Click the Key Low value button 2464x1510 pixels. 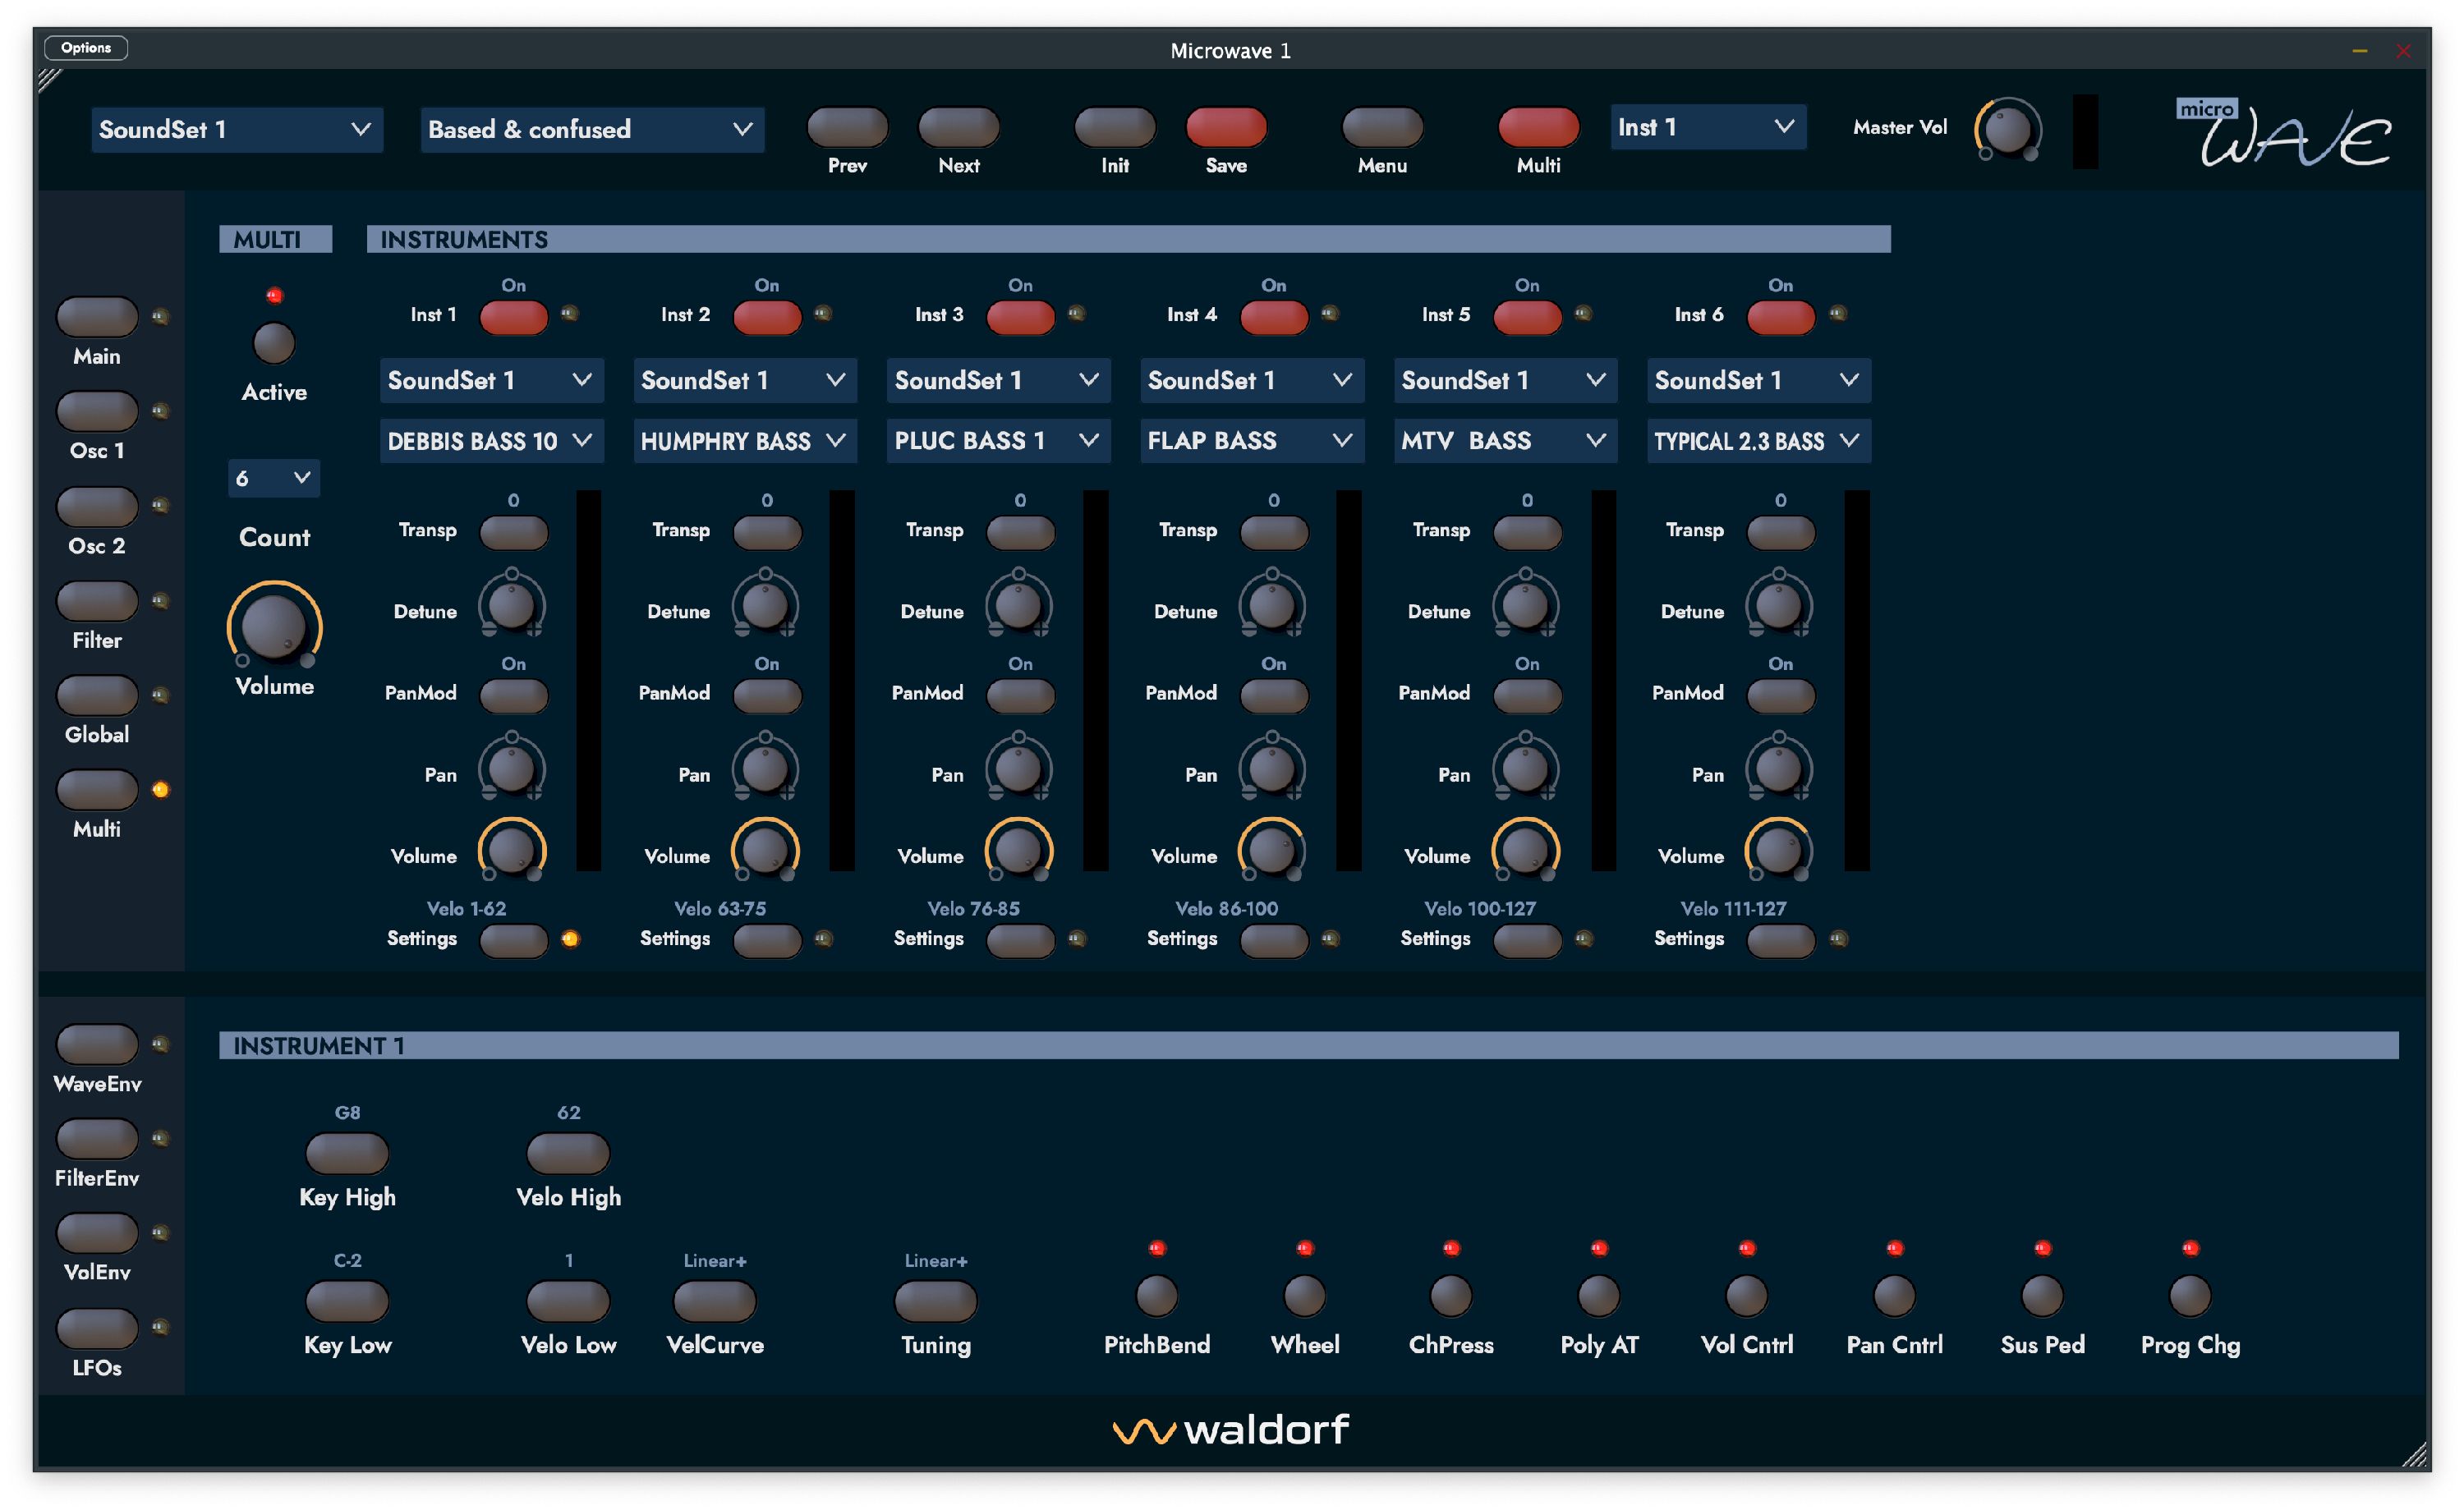tap(347, 1301)
